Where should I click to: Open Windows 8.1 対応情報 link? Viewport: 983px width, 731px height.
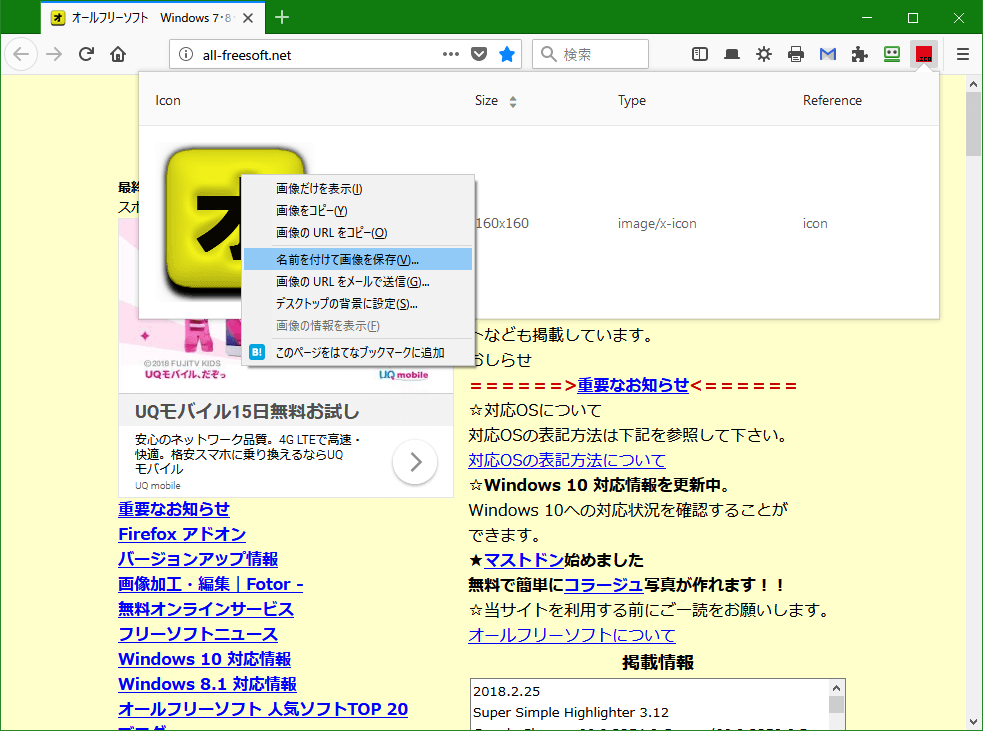[x=207, y=685]
